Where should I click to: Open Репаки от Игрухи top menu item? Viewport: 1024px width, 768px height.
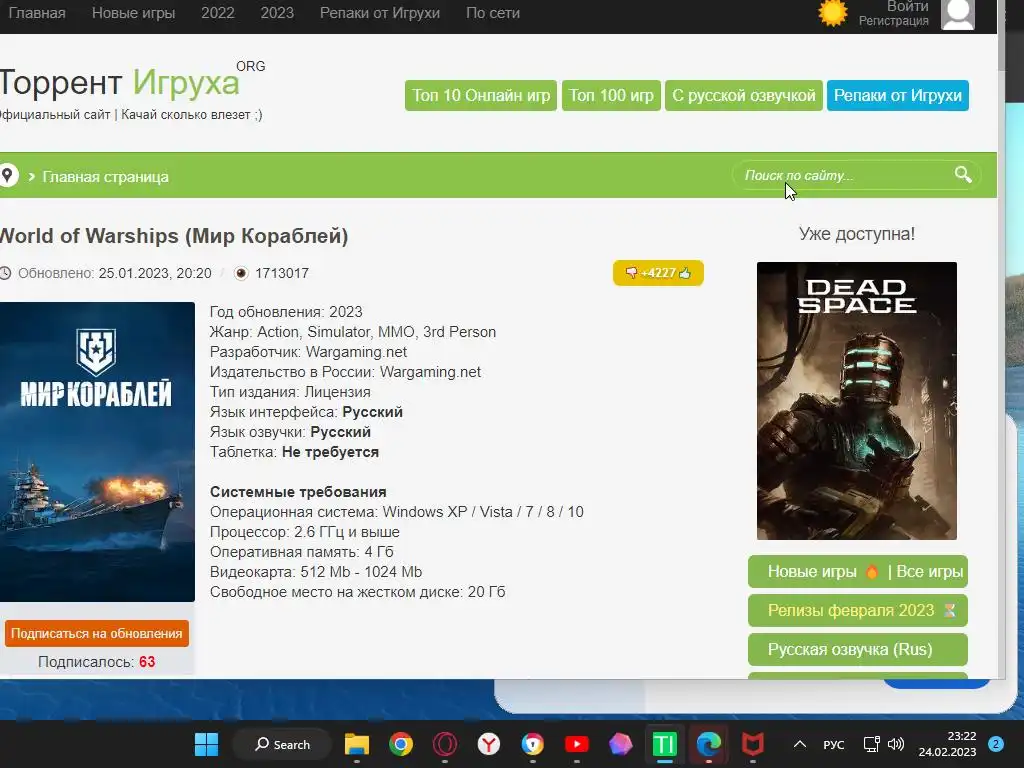pos(379,12)
